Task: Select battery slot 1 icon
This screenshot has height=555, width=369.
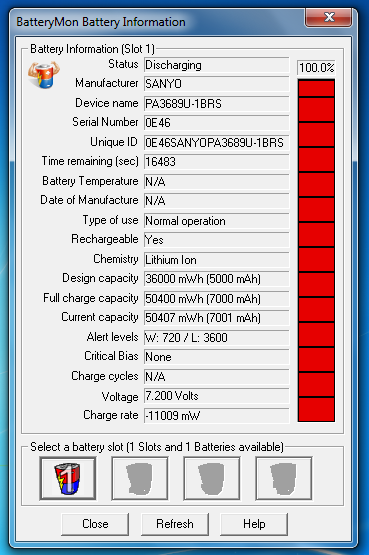Action: [68, 478]
